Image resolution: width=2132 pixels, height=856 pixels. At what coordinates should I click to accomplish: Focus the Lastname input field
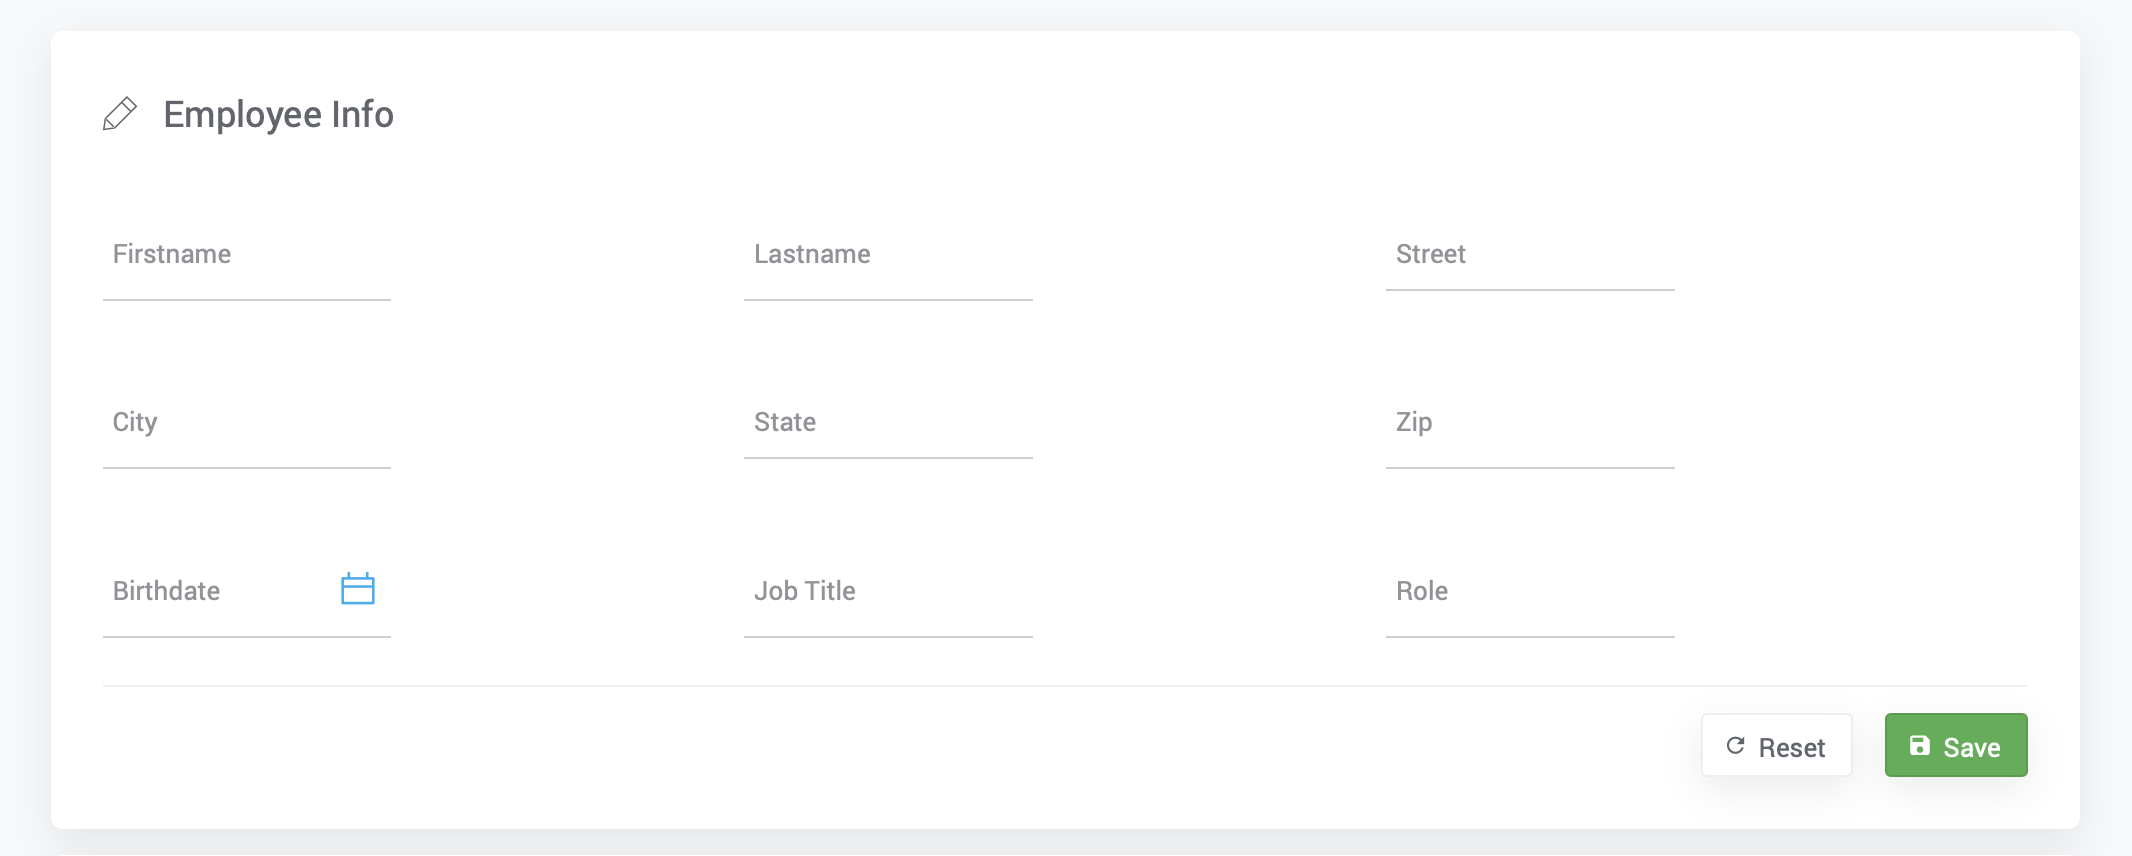pyautogui.click(x=888, y=256)
